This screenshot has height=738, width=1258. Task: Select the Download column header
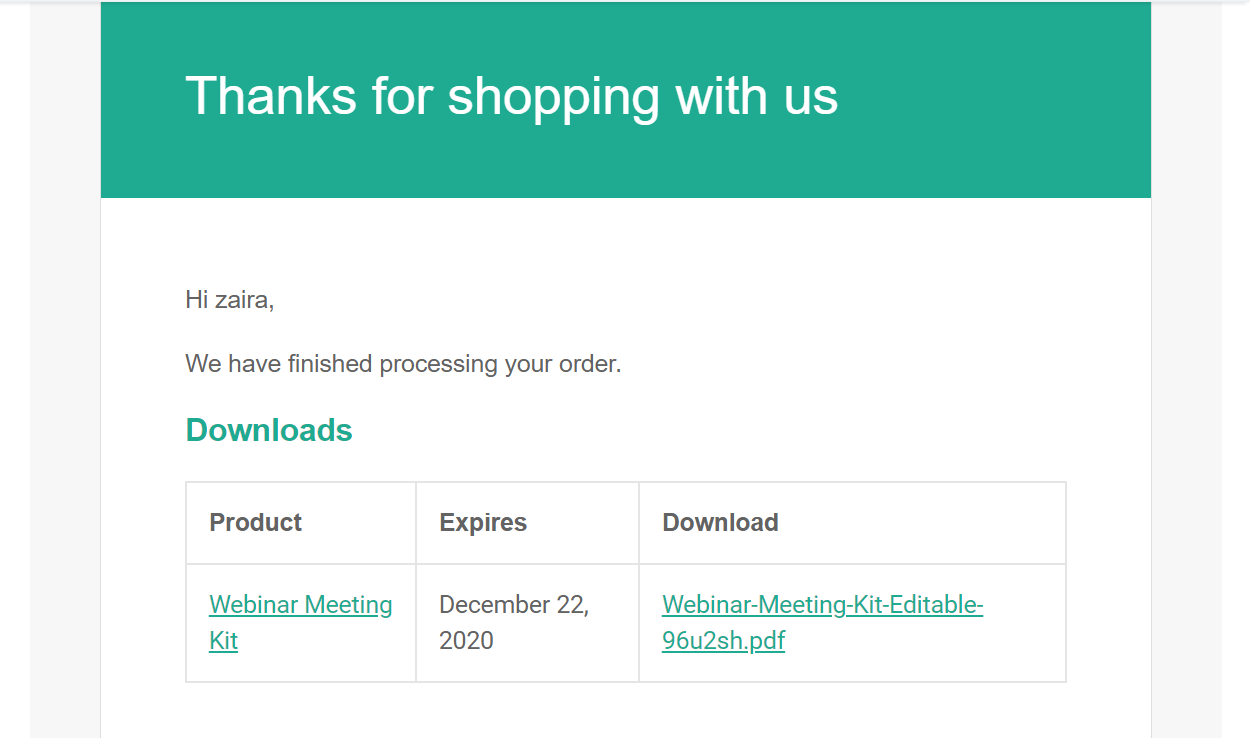(x=720, y=523)
